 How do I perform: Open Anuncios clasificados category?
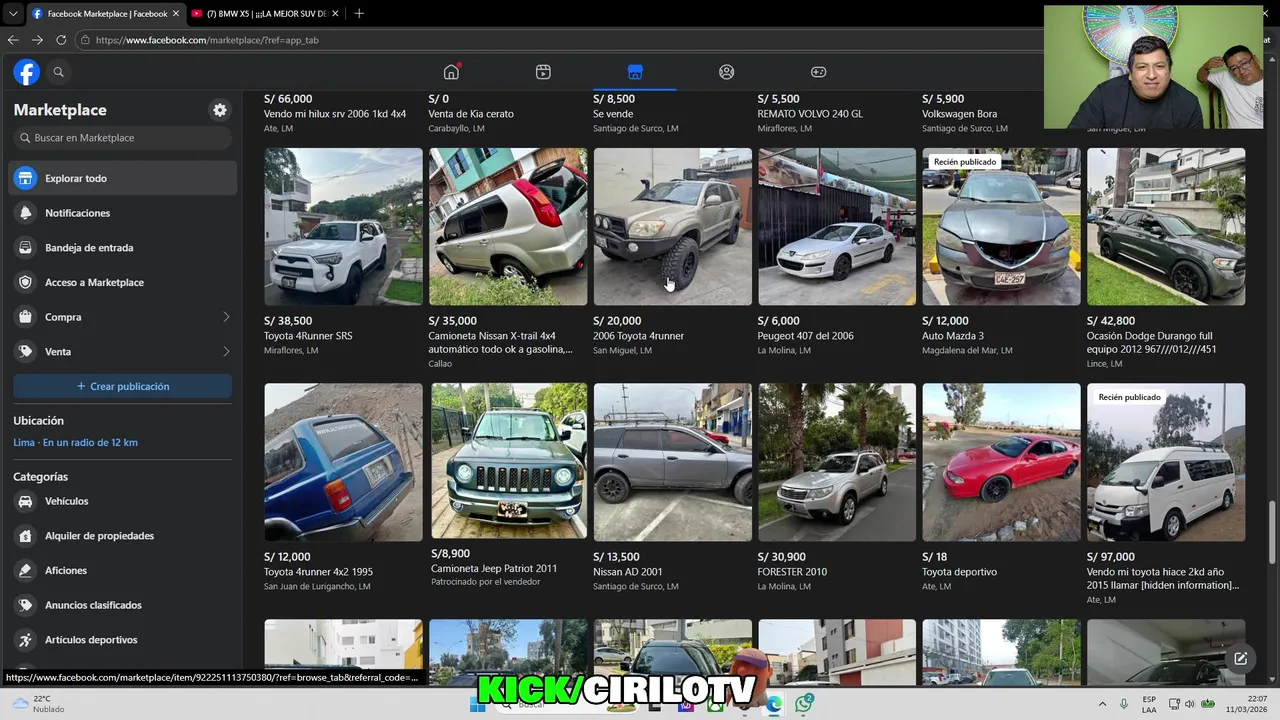pos(124,605)
